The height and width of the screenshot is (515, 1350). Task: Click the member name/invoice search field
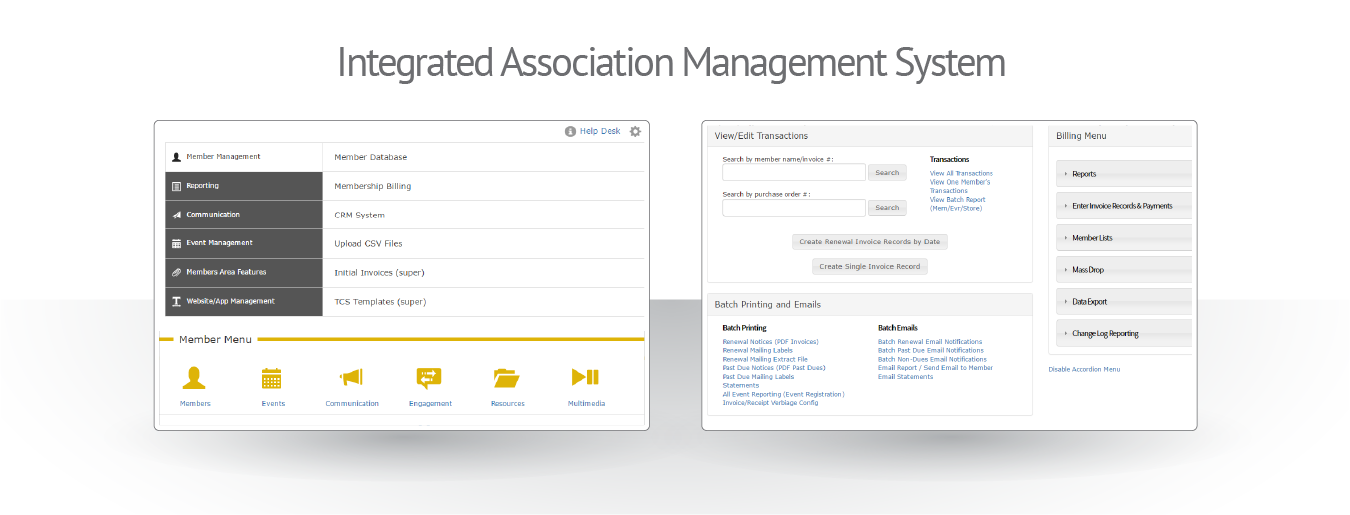(x=794, y=172)
